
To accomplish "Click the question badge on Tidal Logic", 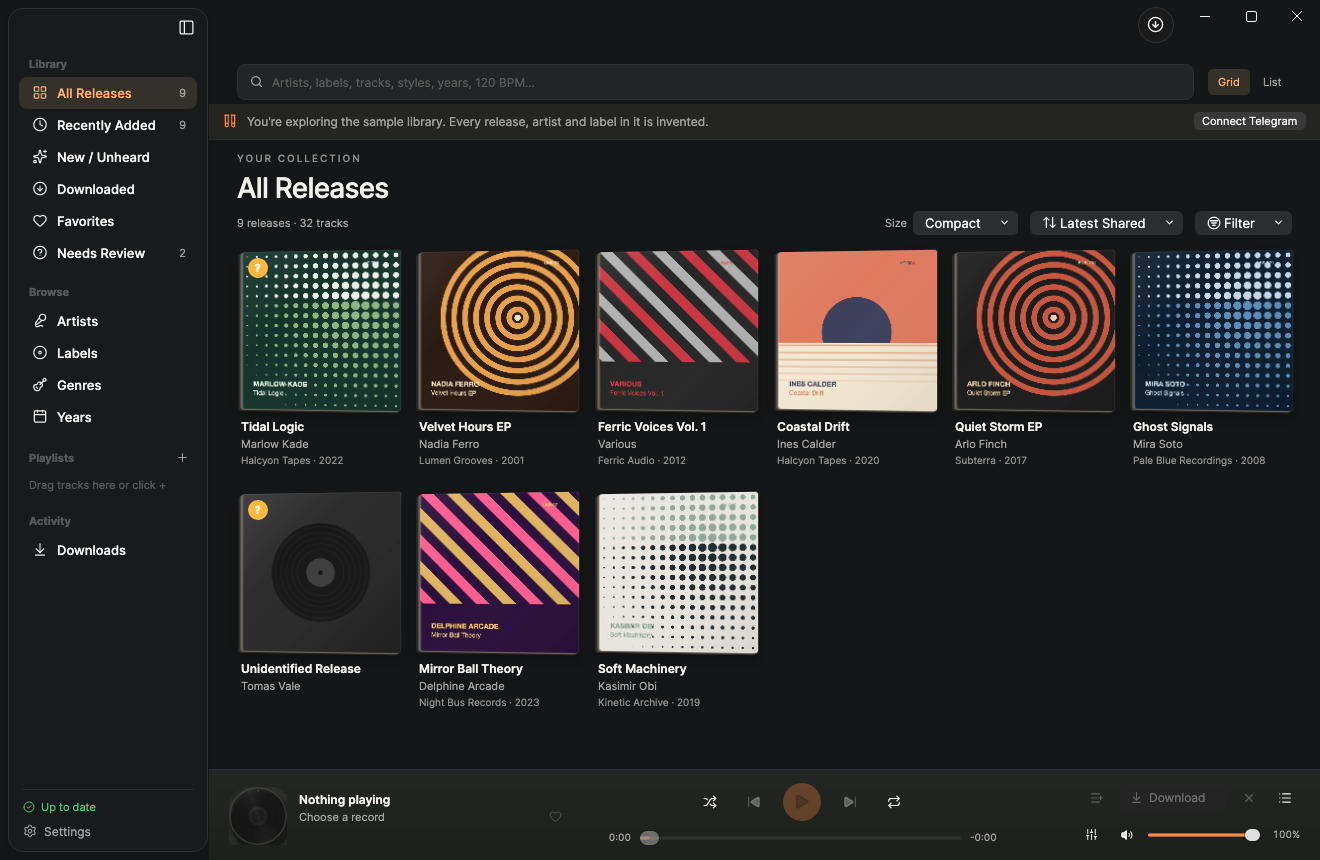I will 258,268.
